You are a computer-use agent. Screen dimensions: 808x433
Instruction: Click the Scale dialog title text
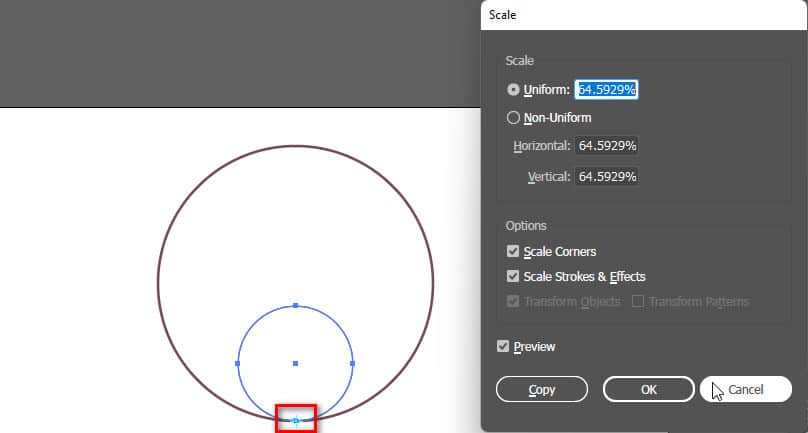[x=502, y=15]
